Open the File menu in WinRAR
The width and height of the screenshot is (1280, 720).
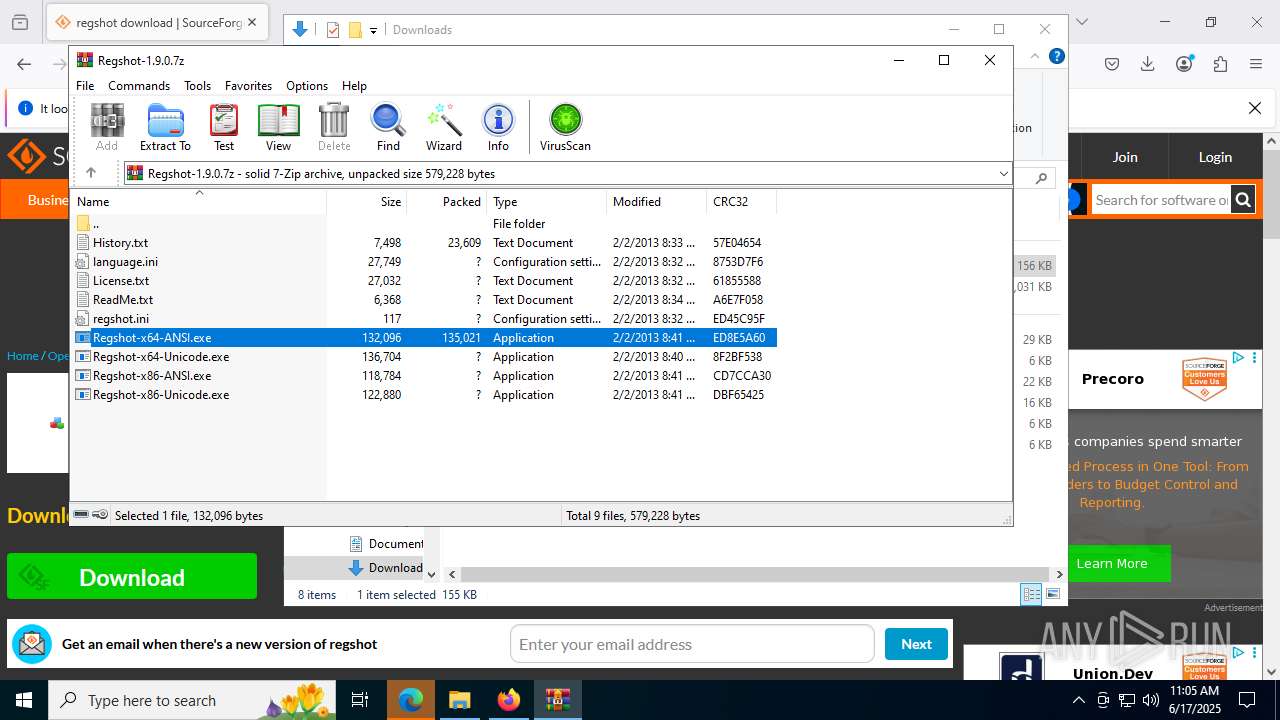click(85, 86)
